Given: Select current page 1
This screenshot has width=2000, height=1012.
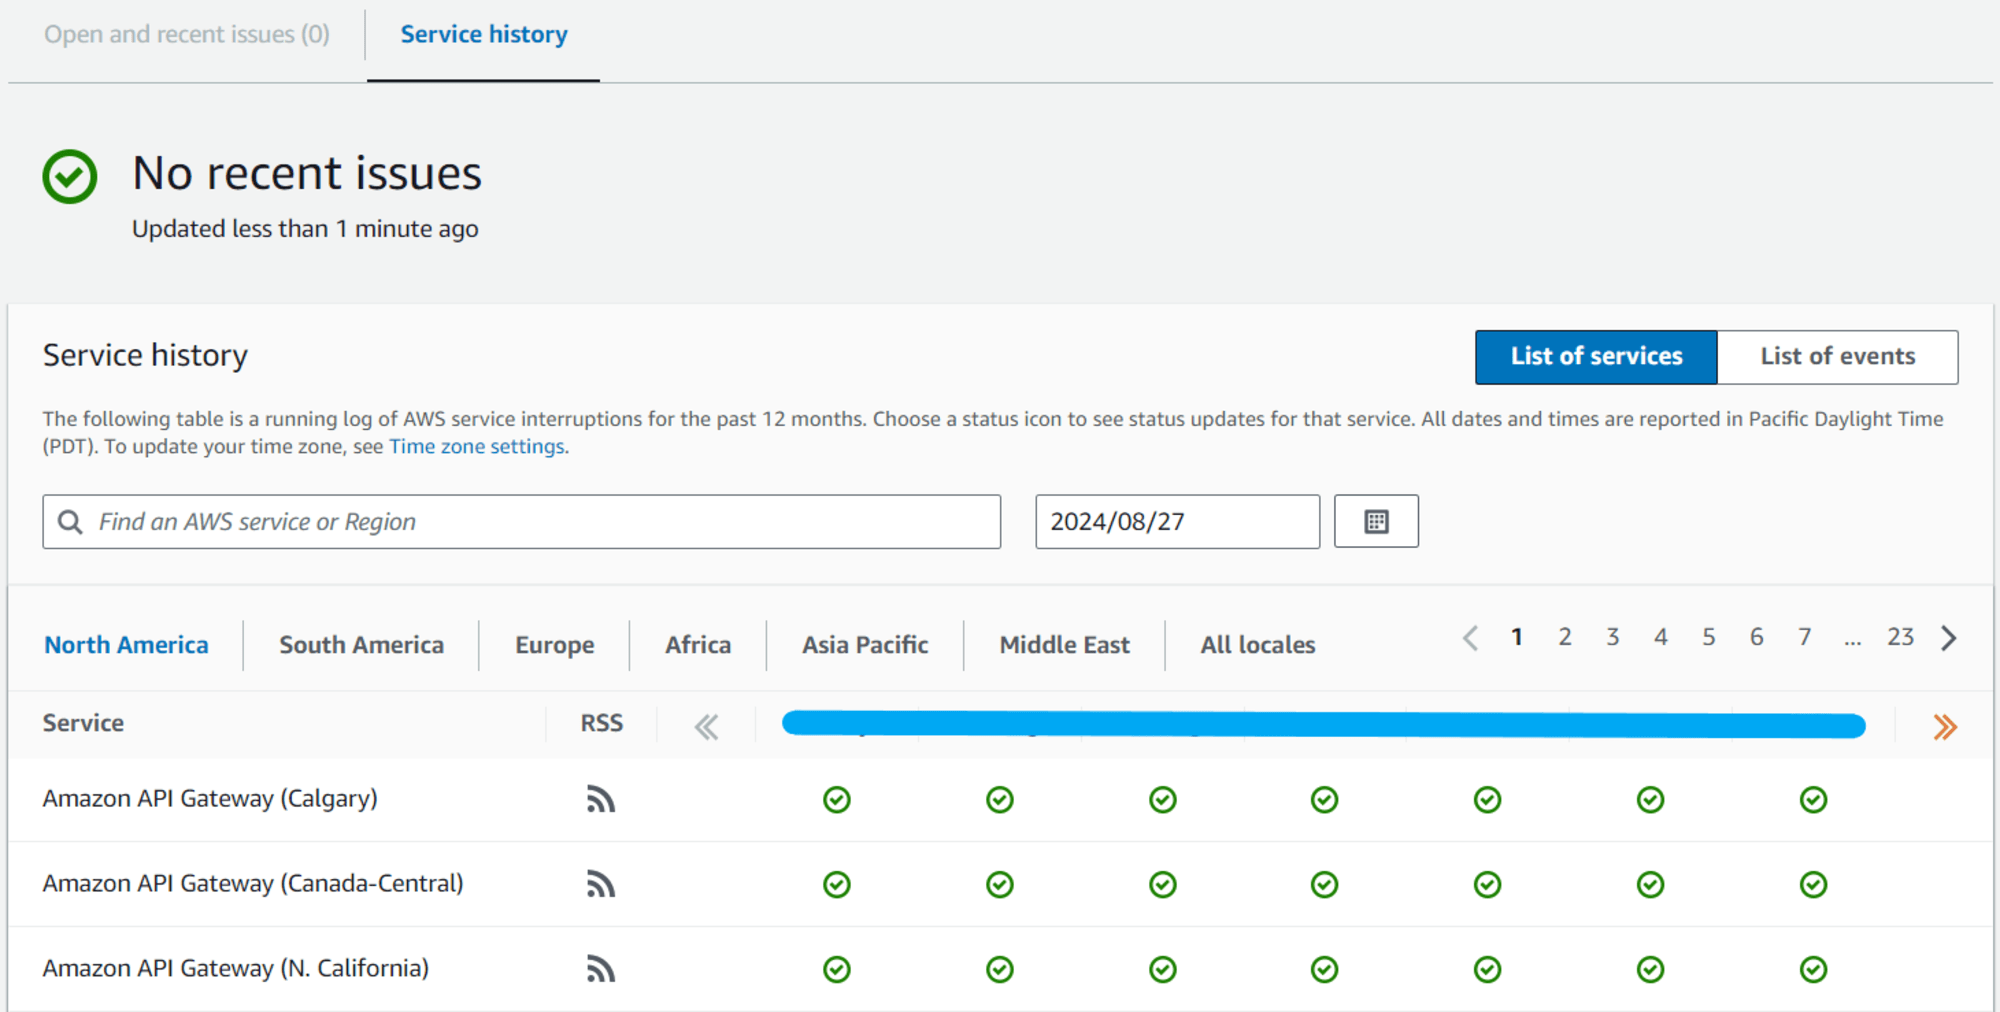Looking at the screenshot, I should (x=1517, y=637).
